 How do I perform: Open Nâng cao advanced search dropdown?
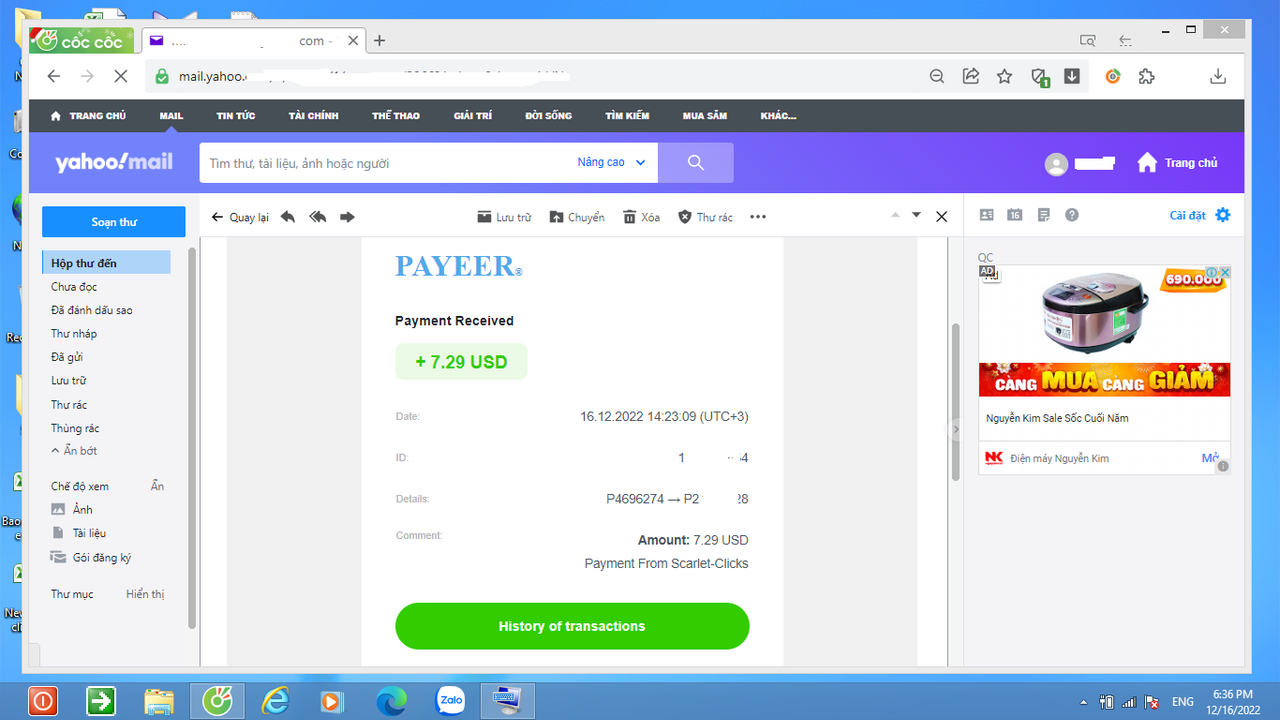click(x=612, y=163)
